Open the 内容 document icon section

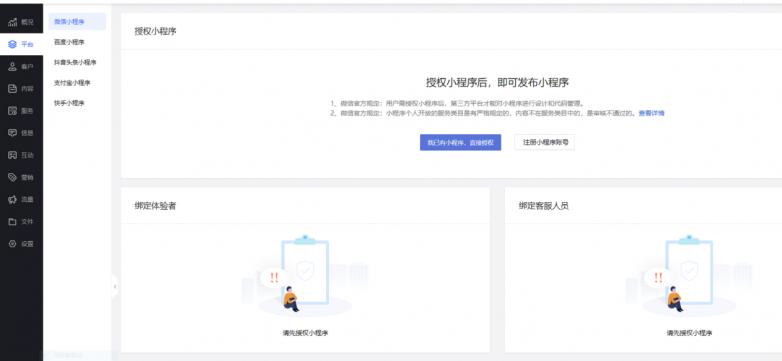[x=12, y=89]
